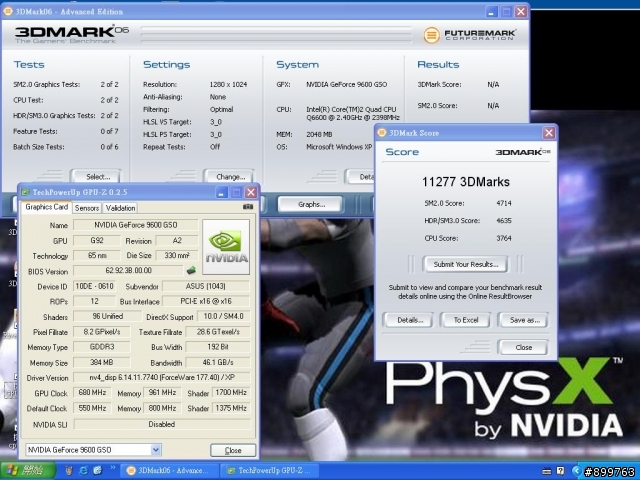
Task: Click Submit Your Results button
Action: pyautogui.click(x=465, y=264)
